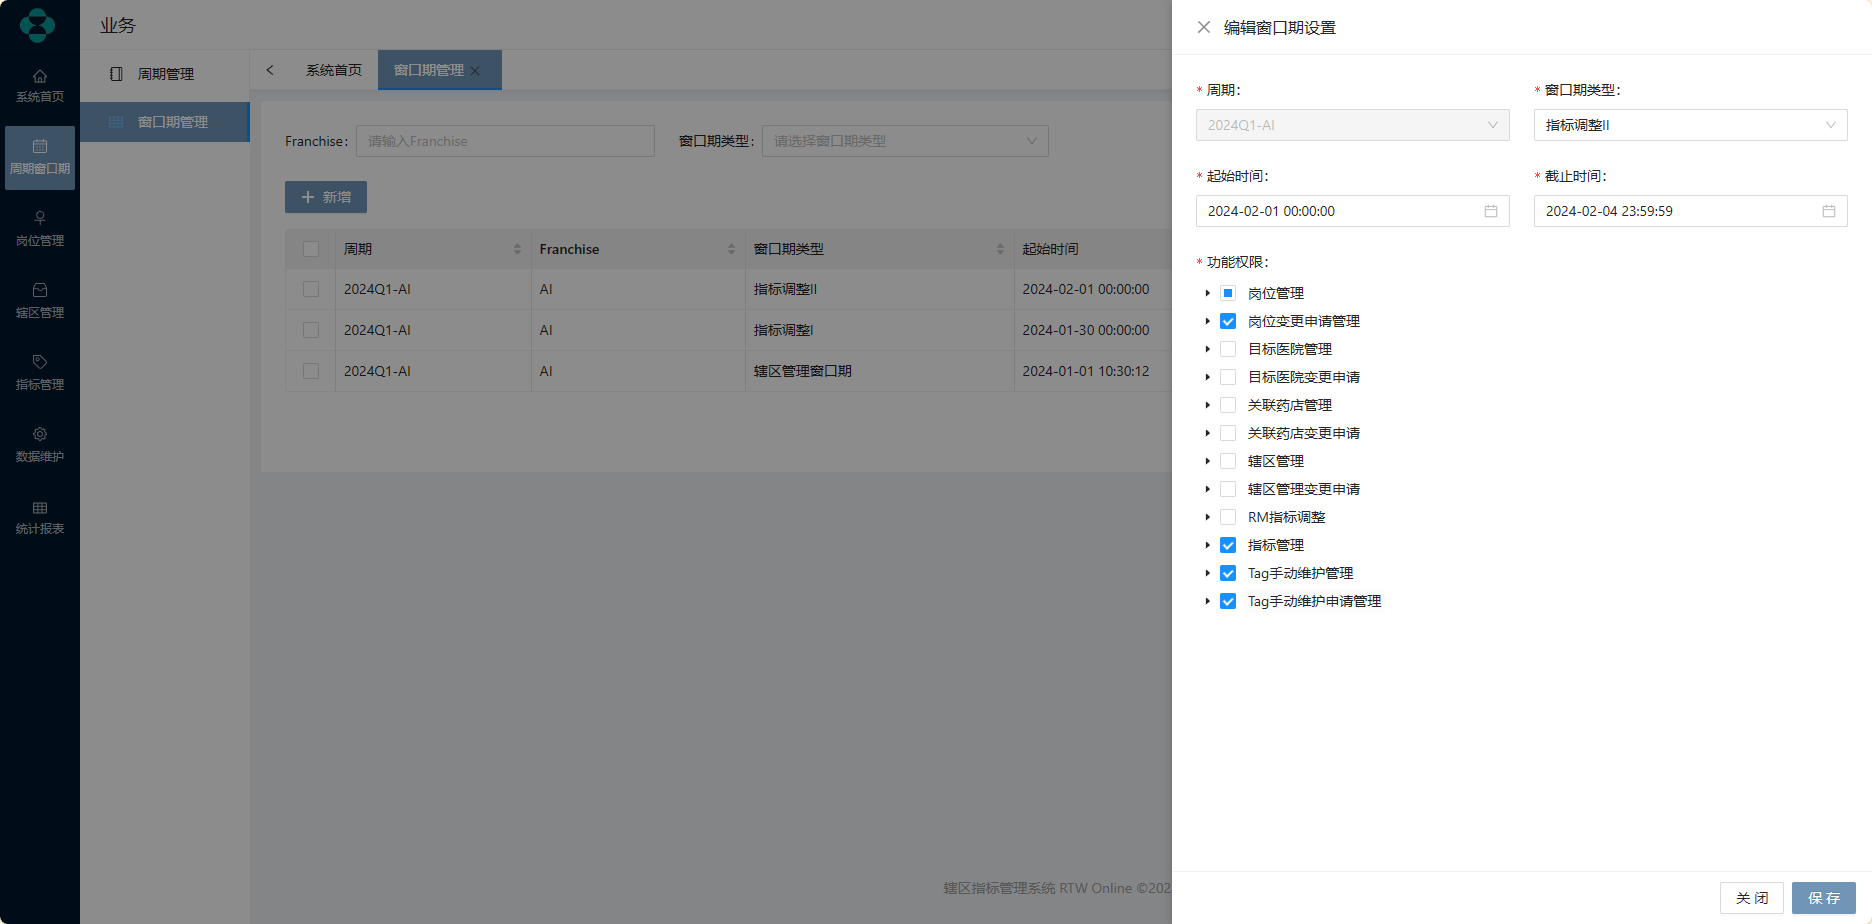Check 目标医院管理 permission
This screenshot has width=1872, height=924.
tap(1228, 349)
